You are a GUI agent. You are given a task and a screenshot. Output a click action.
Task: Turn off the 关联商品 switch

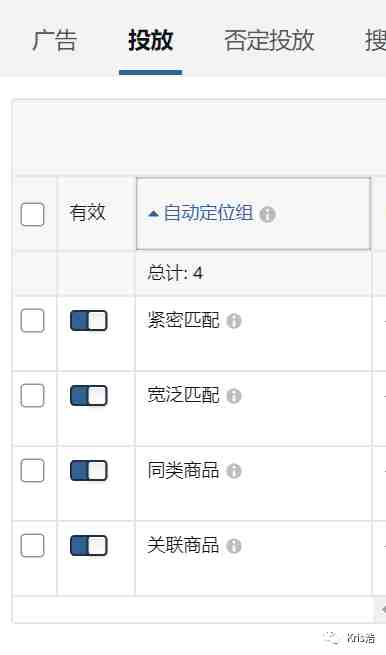89,546
